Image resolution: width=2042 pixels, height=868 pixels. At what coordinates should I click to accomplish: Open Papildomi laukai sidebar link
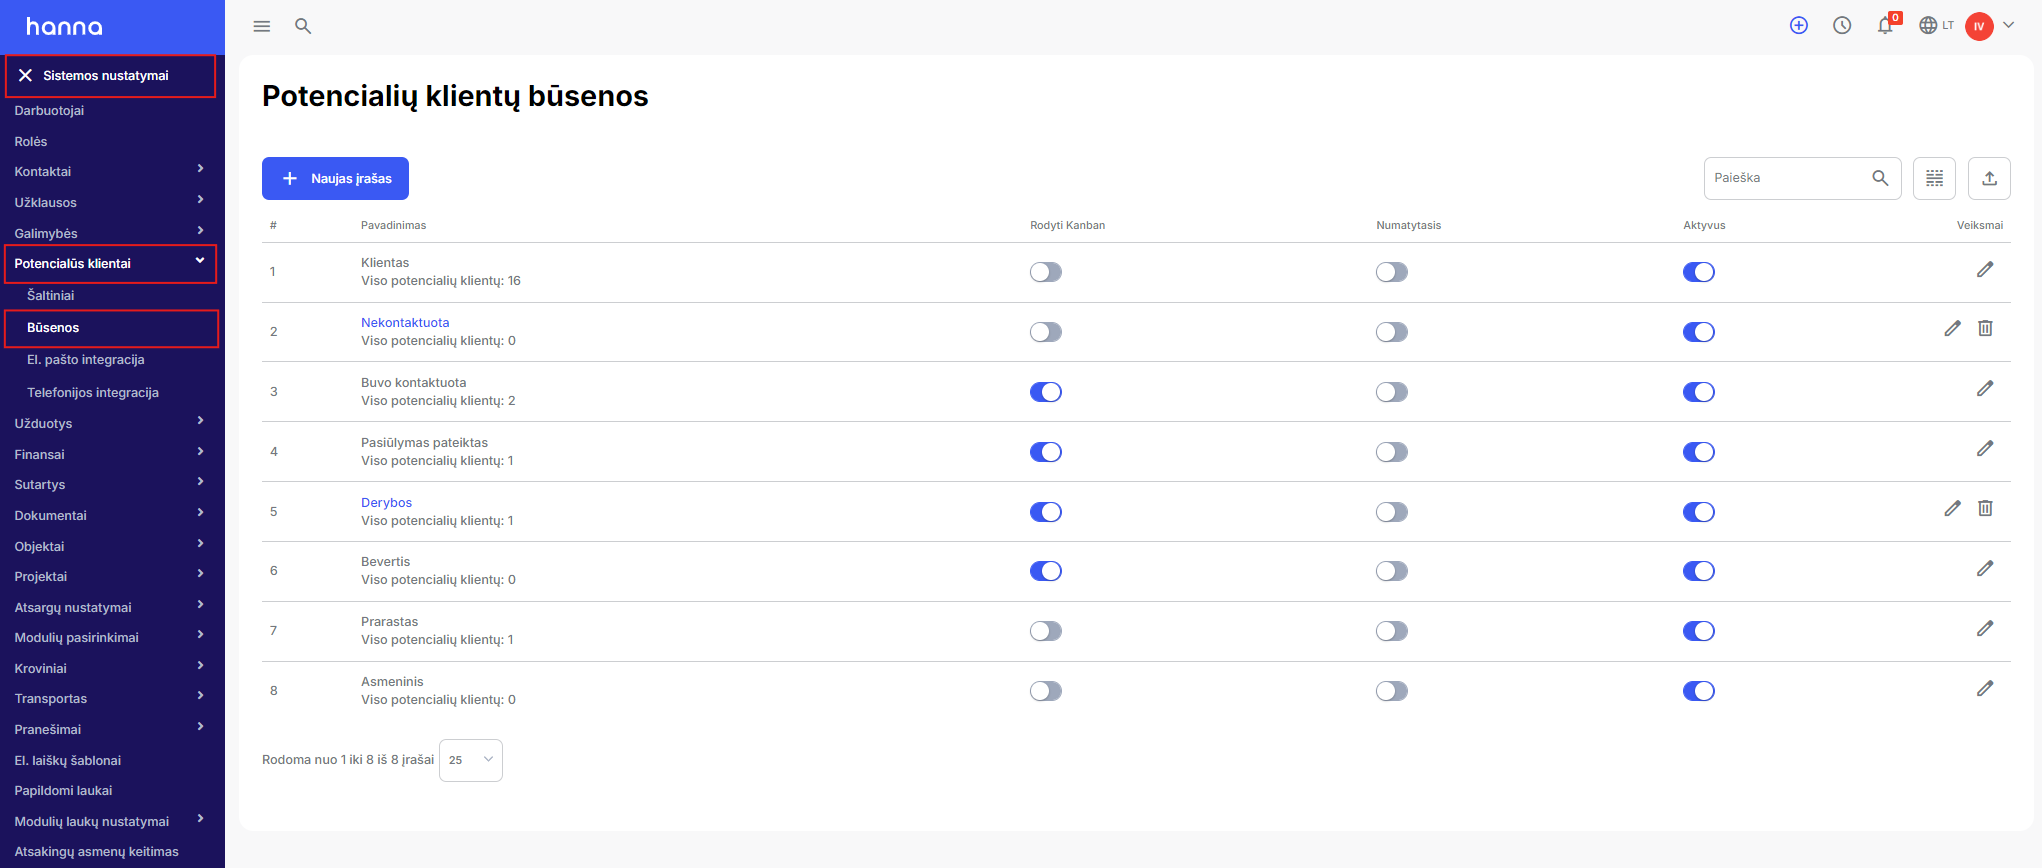pos(63,791)
